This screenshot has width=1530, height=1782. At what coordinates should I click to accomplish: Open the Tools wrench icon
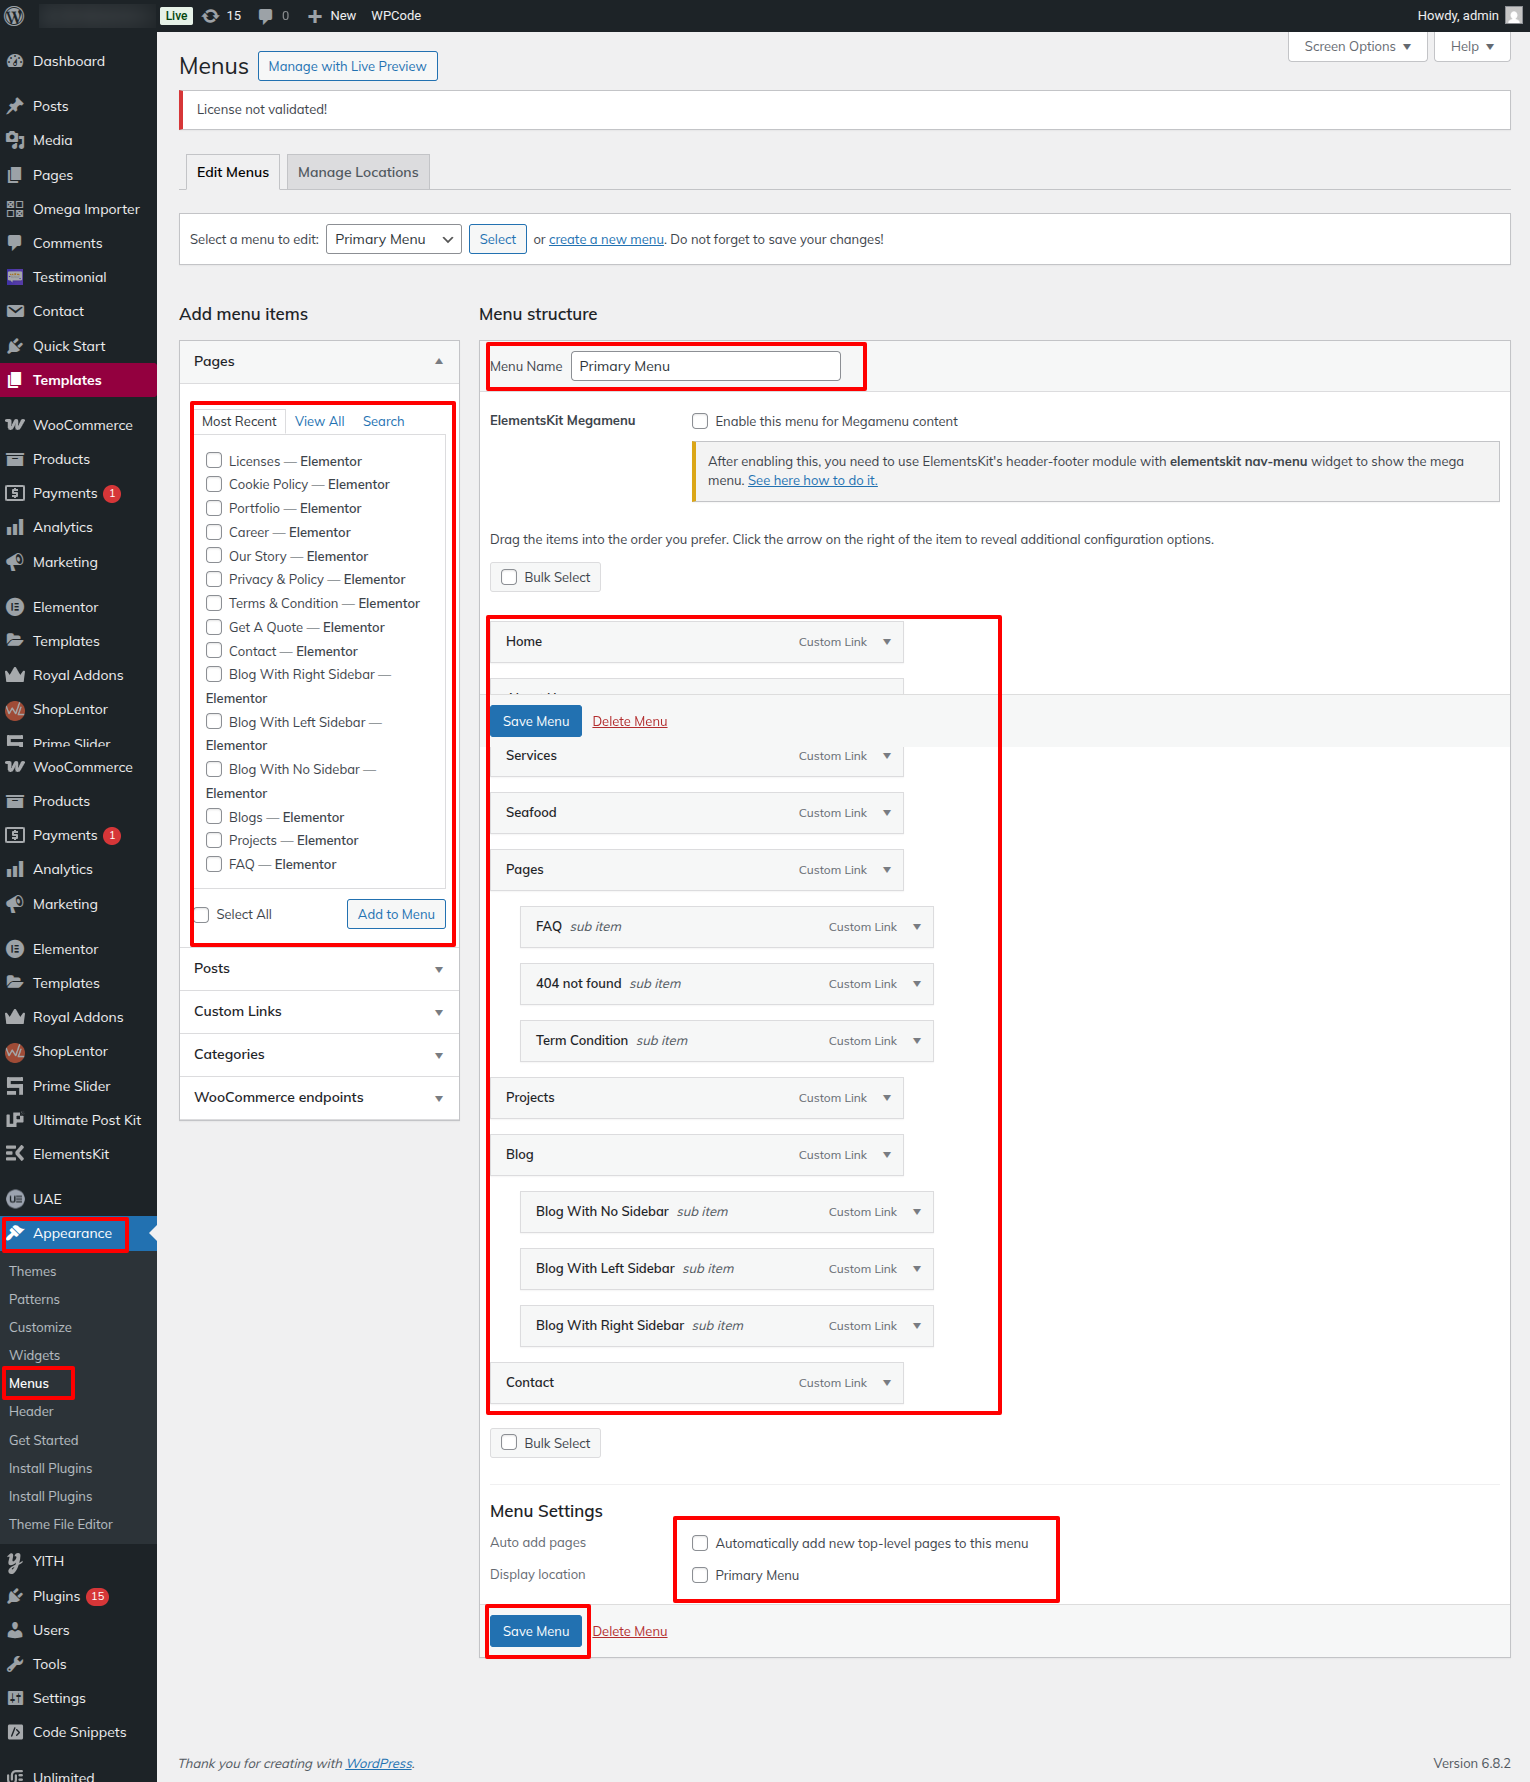(x=15, y=1664)
